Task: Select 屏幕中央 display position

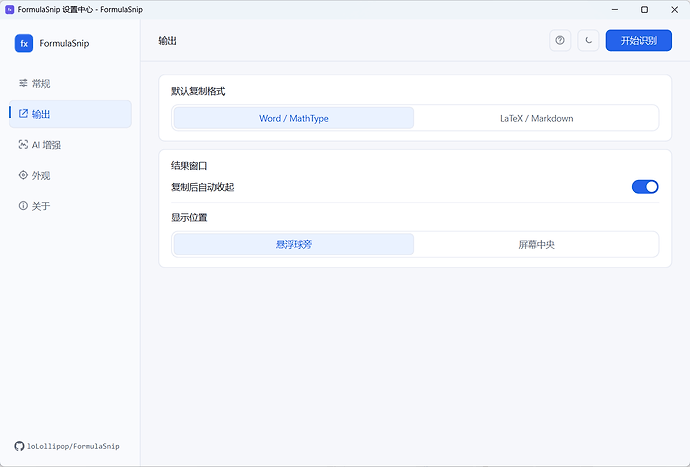Action: tap(536, 244)
